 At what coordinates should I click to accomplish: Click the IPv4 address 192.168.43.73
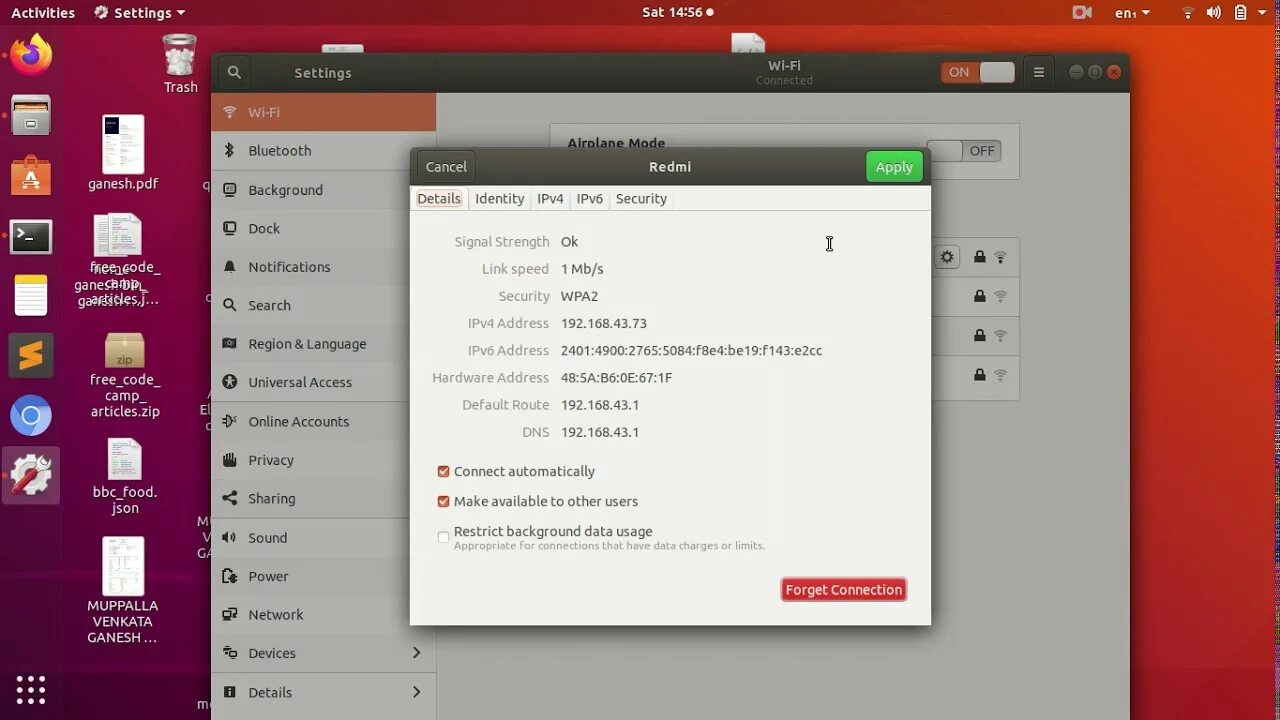point(604,324)
